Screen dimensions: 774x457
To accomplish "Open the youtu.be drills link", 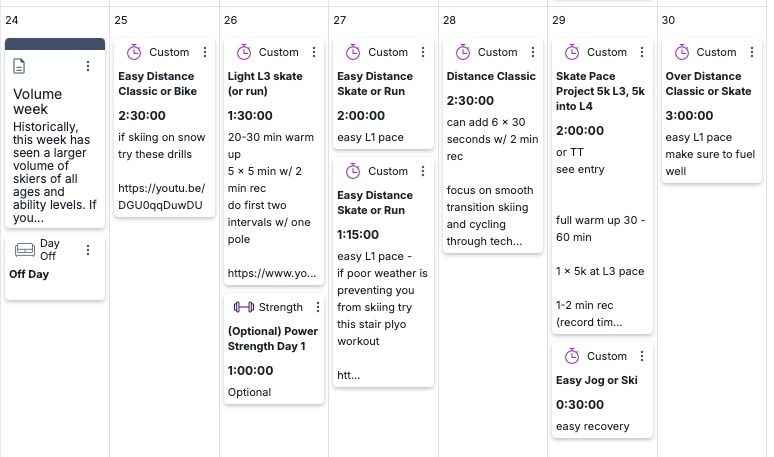I will (x=161, y=196).
